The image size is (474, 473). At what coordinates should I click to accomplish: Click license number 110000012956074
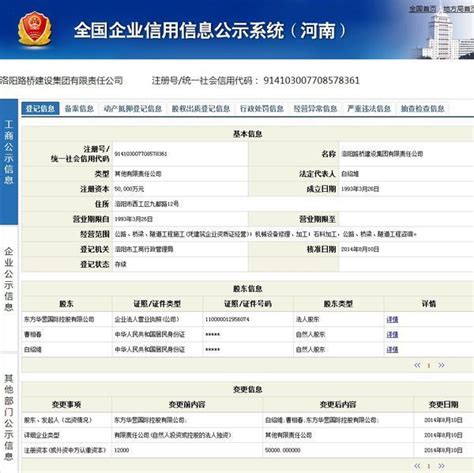[227, 319]
